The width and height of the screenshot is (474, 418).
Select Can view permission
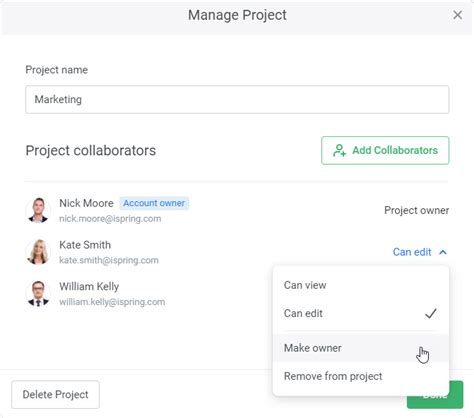(x=361, y=285)
